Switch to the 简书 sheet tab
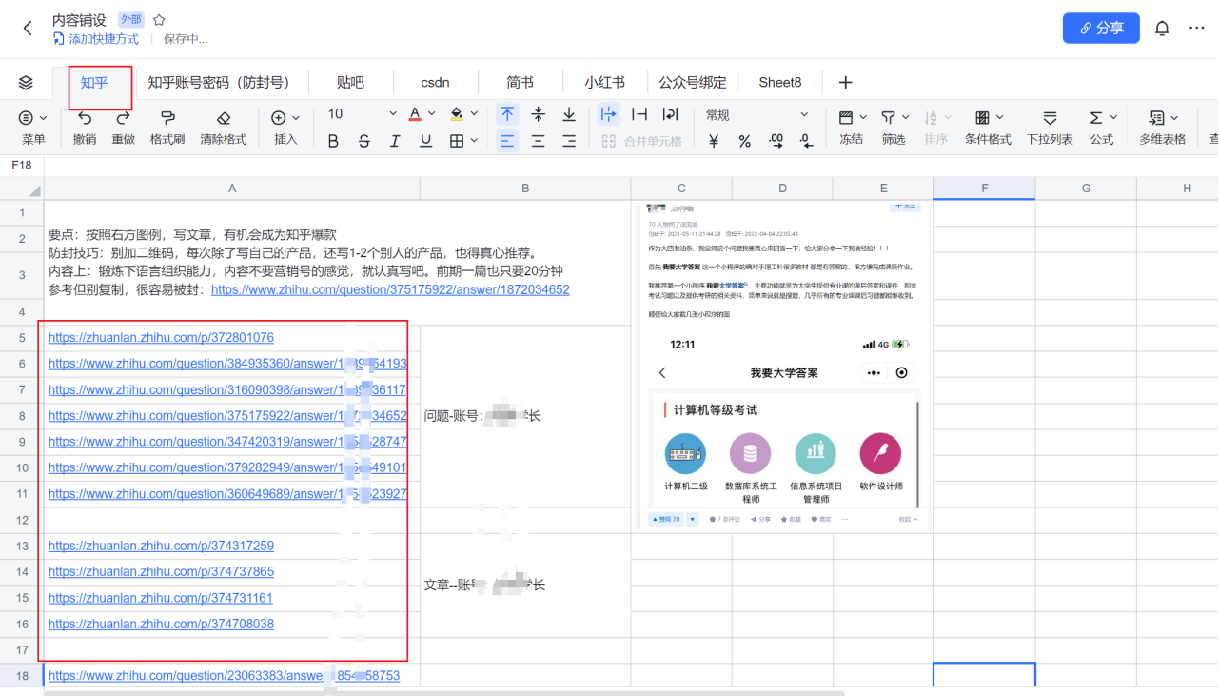The image size is (1219, 696). coord(520,82)
